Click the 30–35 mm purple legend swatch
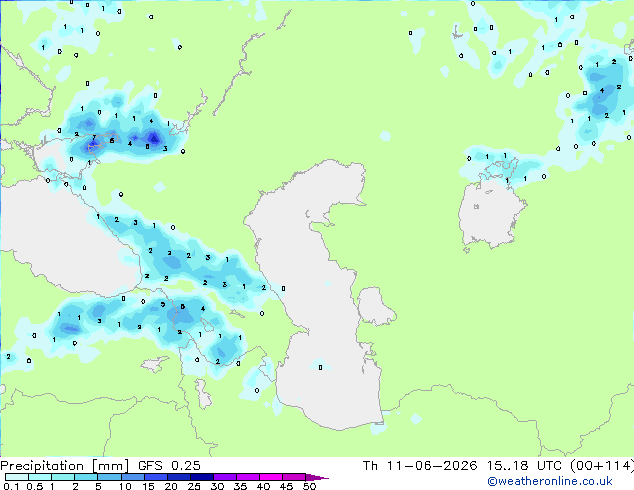Image resolution: width=634 pixels, height=490 pixels. pyautogui.click(x=225, y=477)
